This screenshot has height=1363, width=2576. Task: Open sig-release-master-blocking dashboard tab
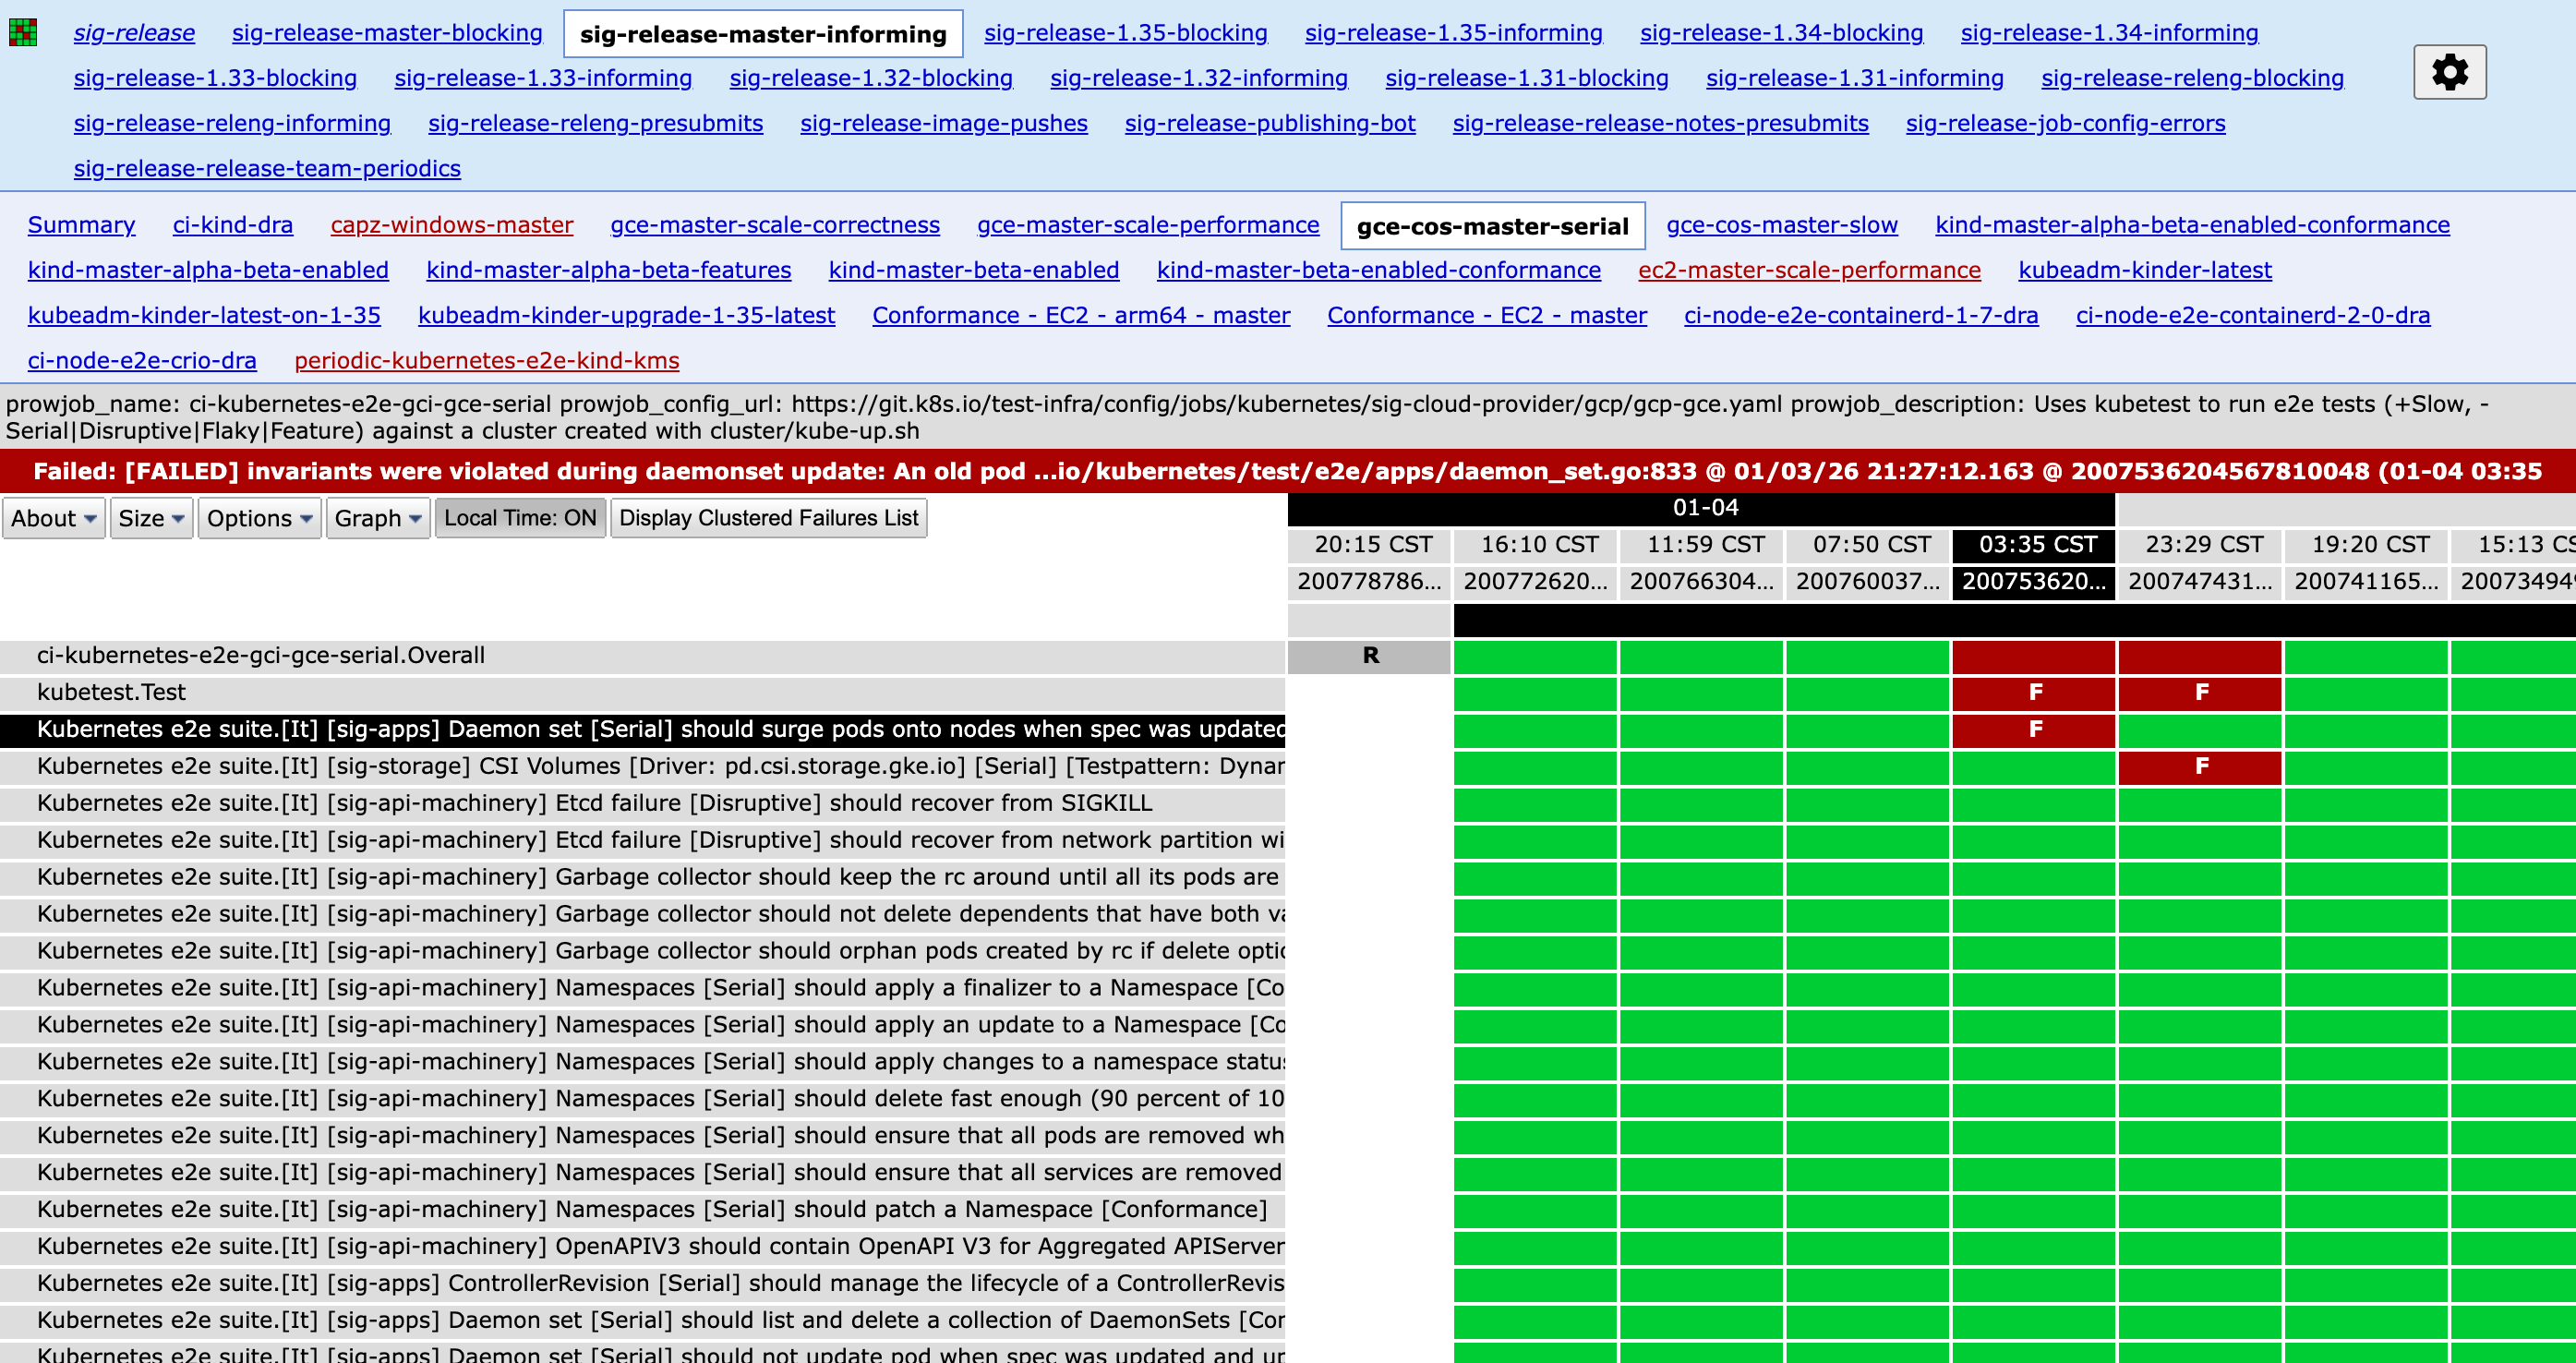click(x=387, y=33)
